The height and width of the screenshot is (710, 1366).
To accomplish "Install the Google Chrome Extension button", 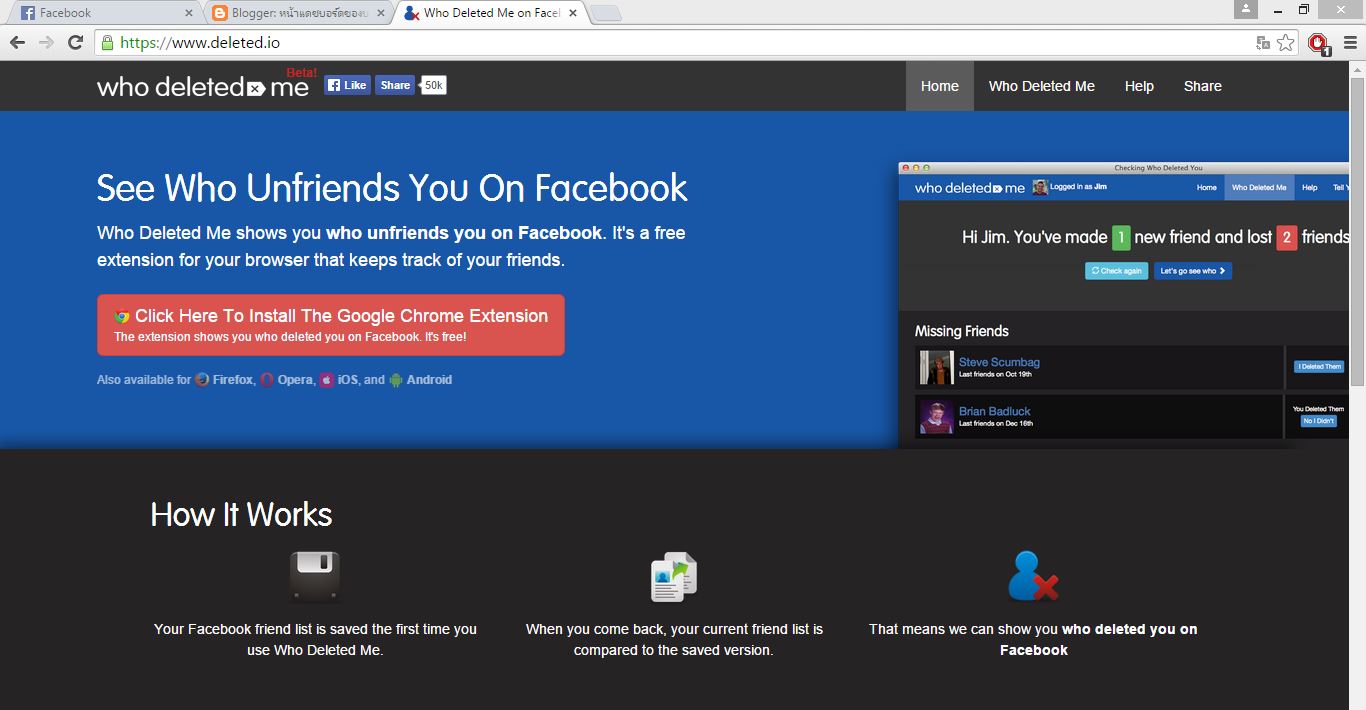I will 331,325.
